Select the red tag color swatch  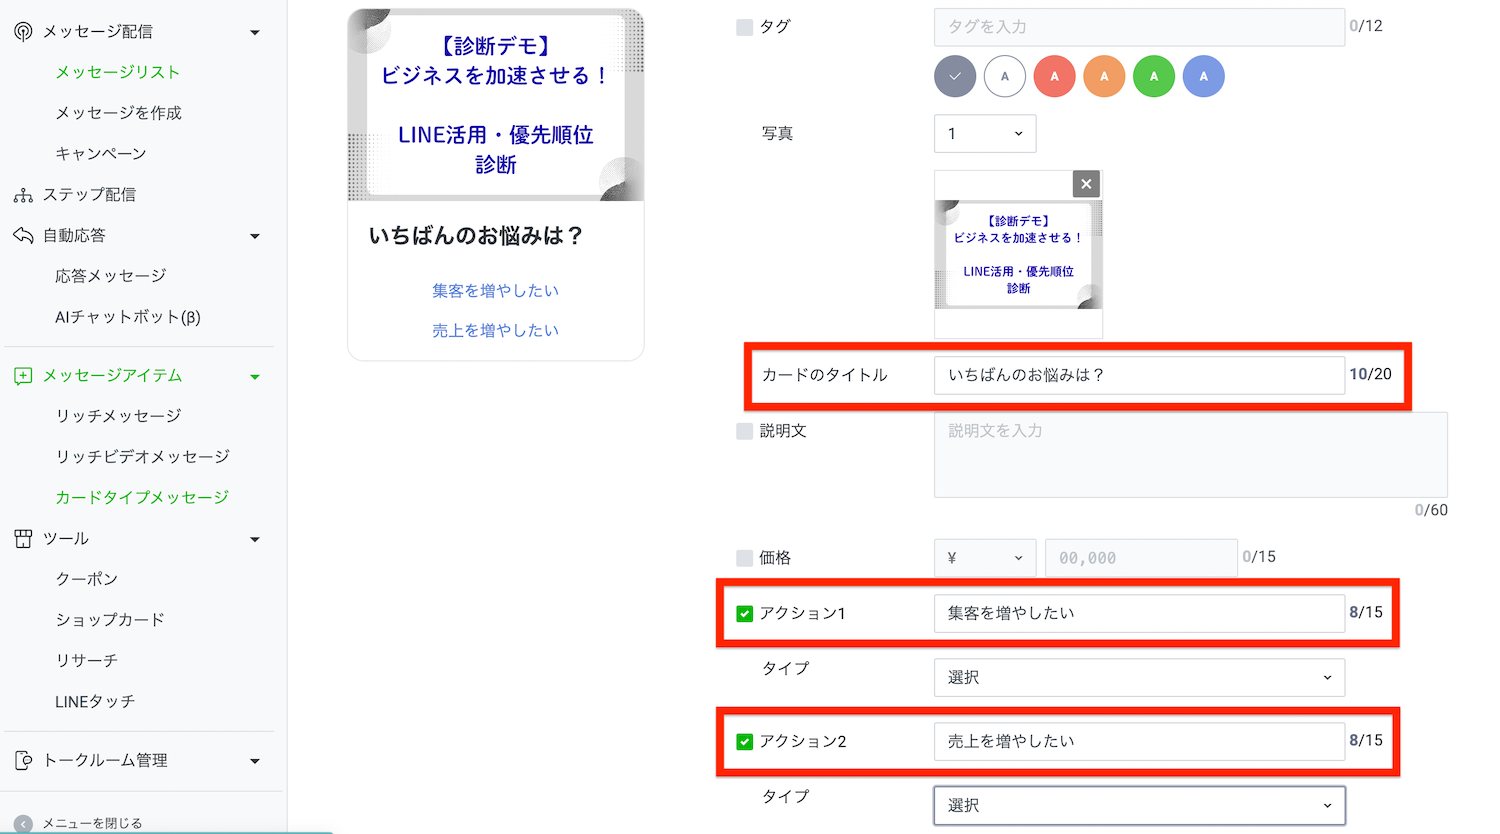[1054, 77]
